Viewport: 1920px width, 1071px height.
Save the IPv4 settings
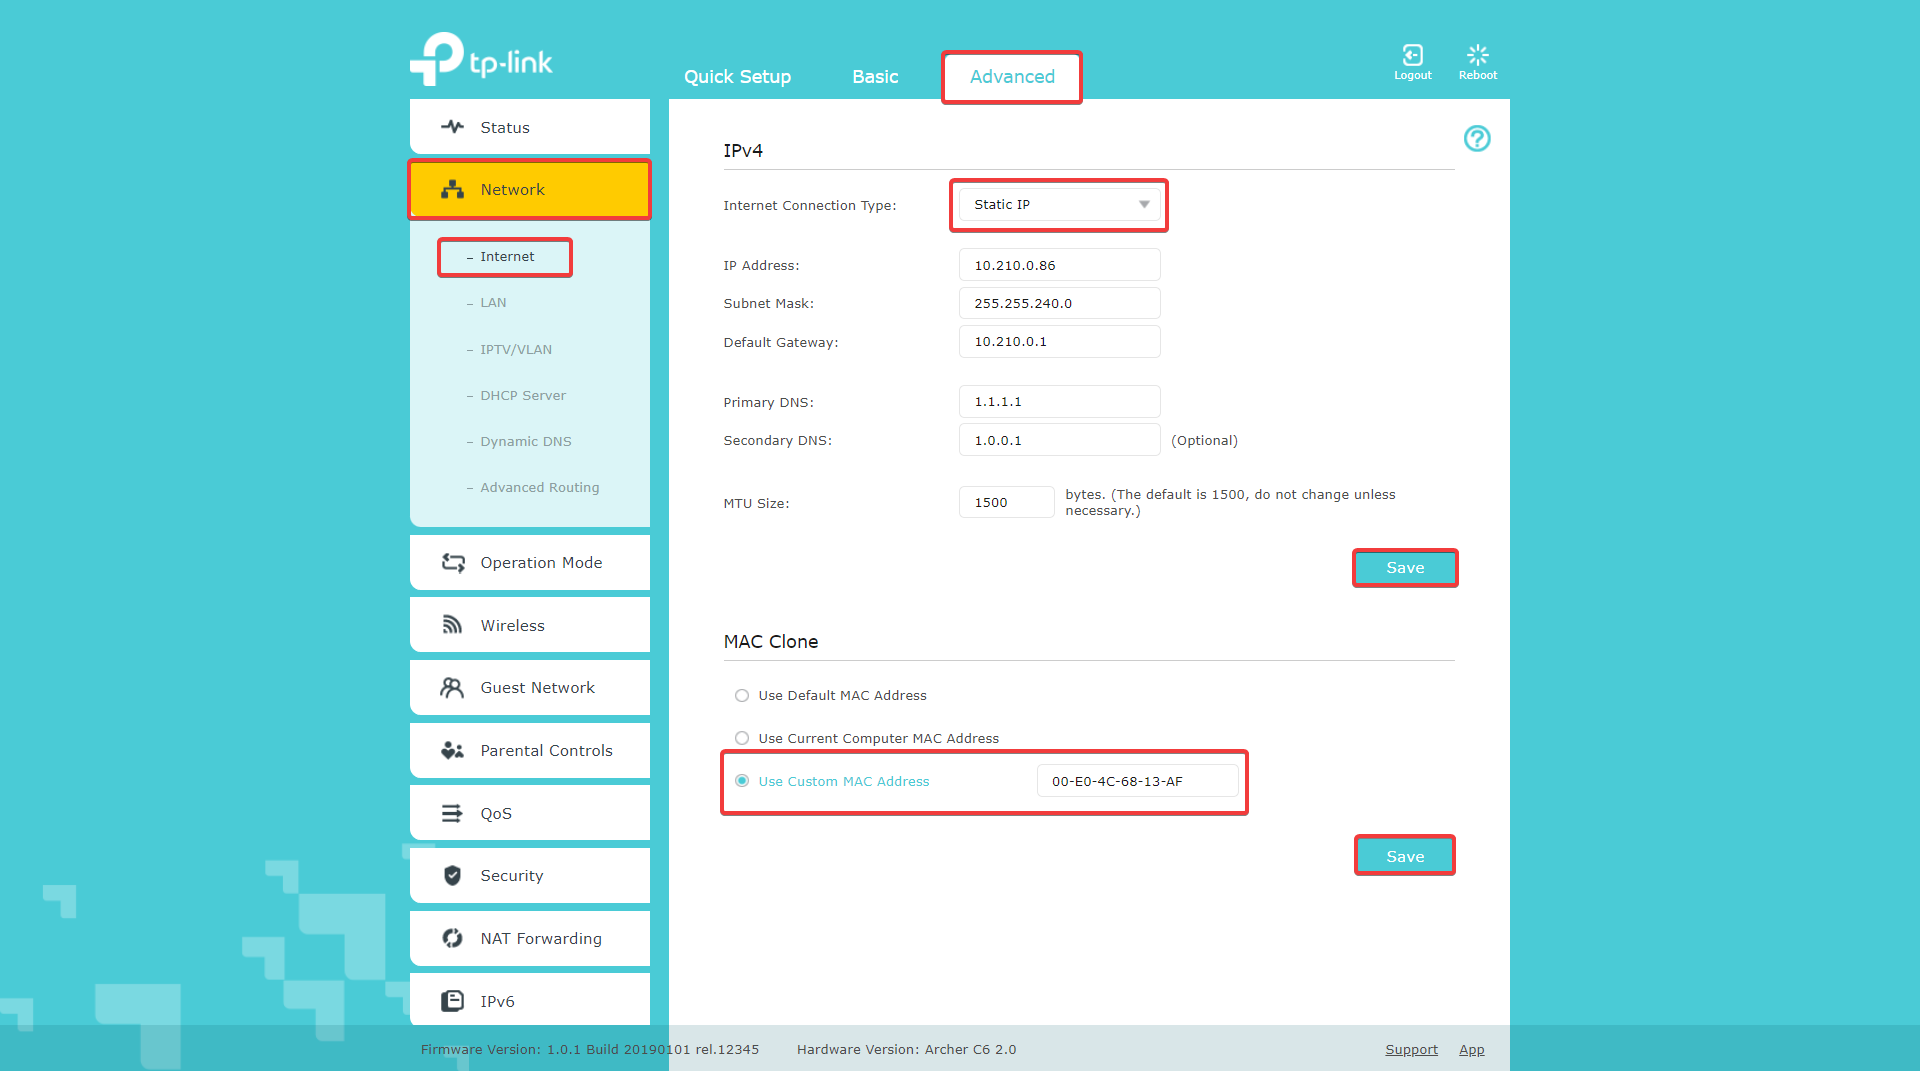point(1404,568)
